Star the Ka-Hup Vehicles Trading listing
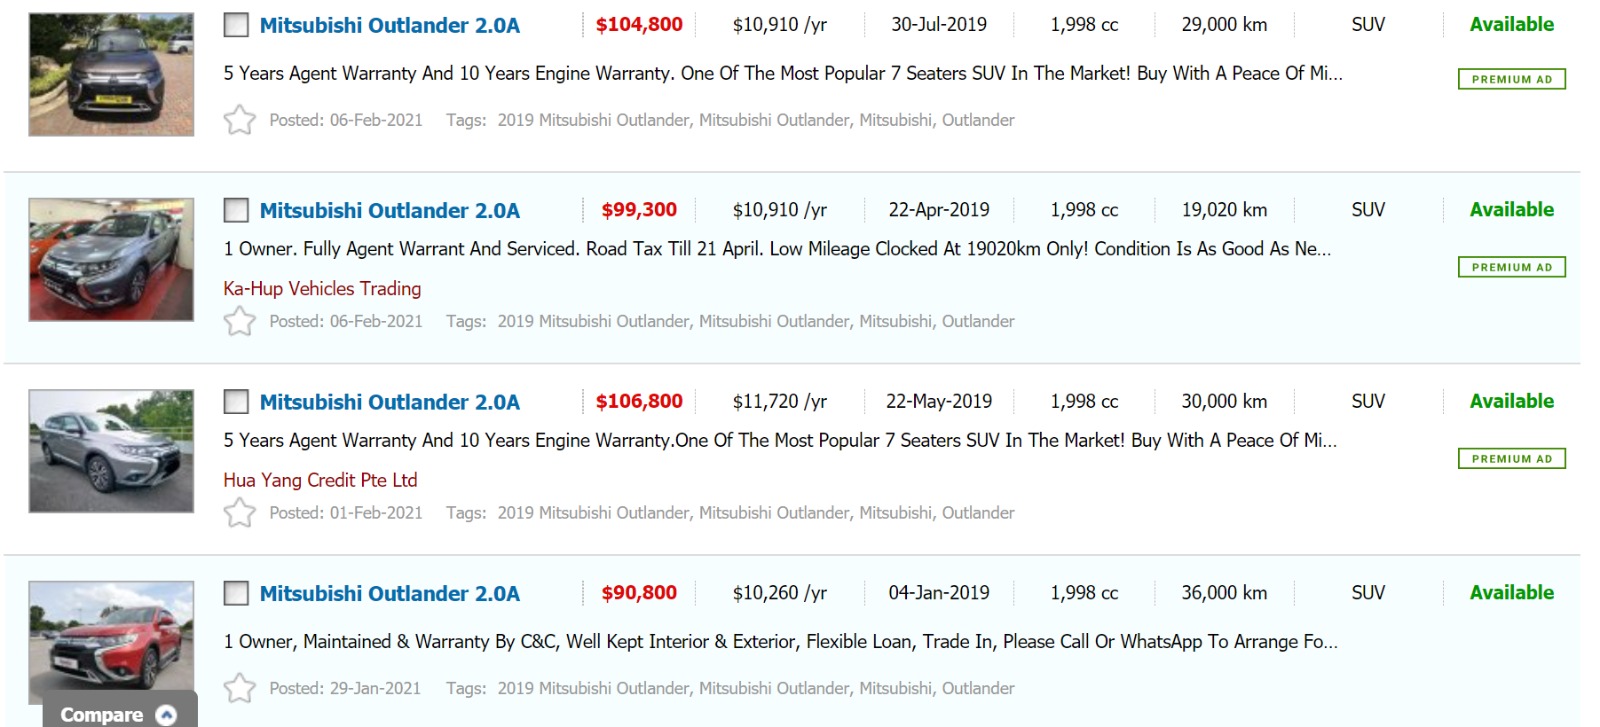This screenshot has height=727, width=1600. click(x=240, y=321)
